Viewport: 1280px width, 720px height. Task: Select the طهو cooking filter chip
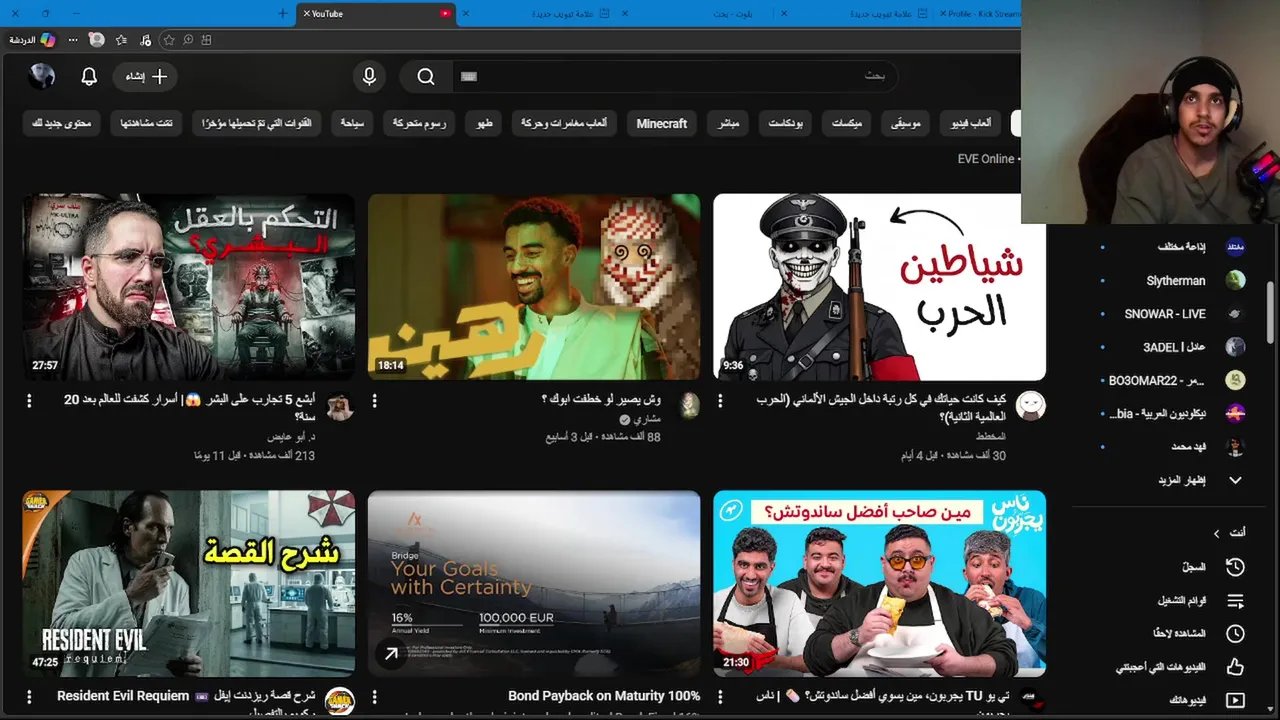point(484,123)
